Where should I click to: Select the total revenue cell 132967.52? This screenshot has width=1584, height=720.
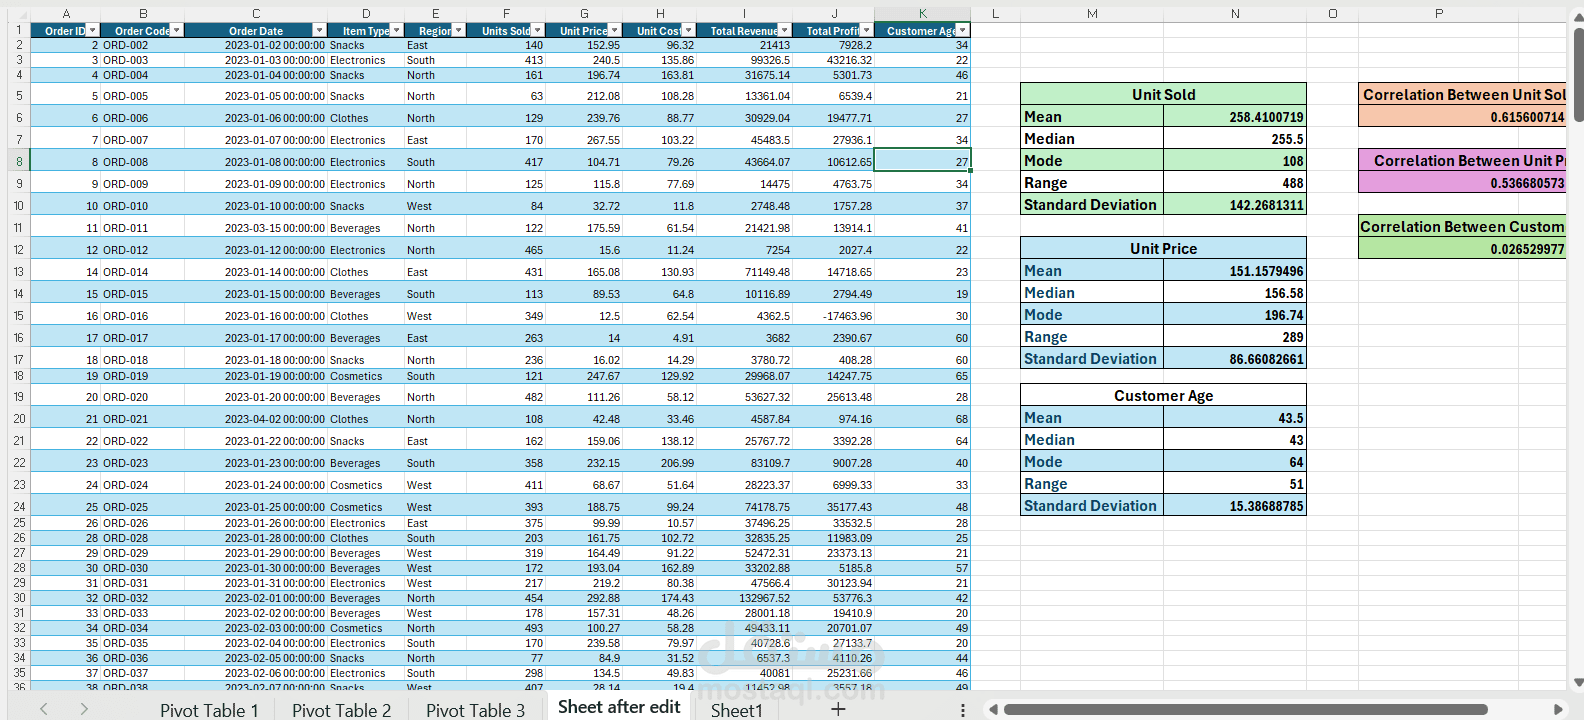(744, 598)
